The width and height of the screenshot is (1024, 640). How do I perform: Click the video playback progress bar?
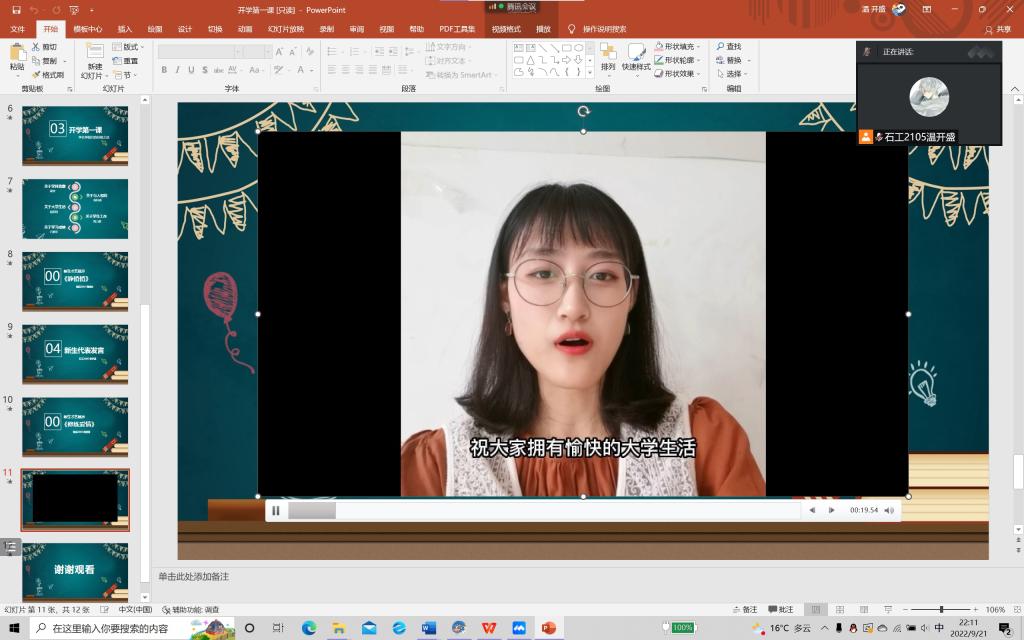click(560, 511)
